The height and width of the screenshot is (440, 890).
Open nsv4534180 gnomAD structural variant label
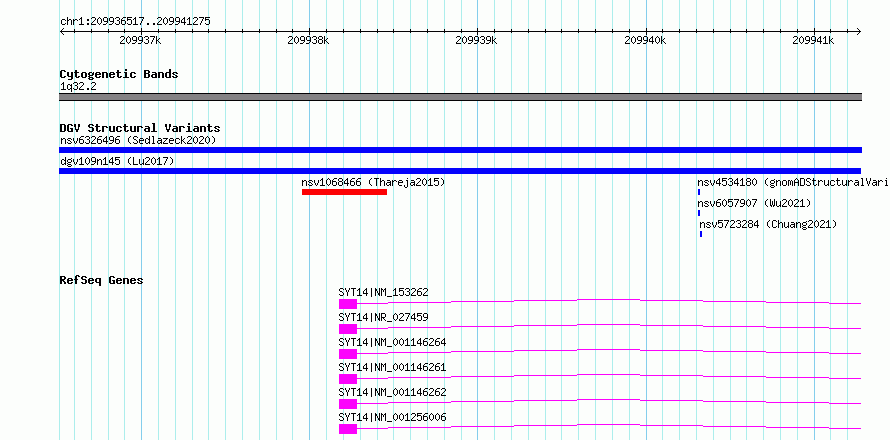click(793, 182)
